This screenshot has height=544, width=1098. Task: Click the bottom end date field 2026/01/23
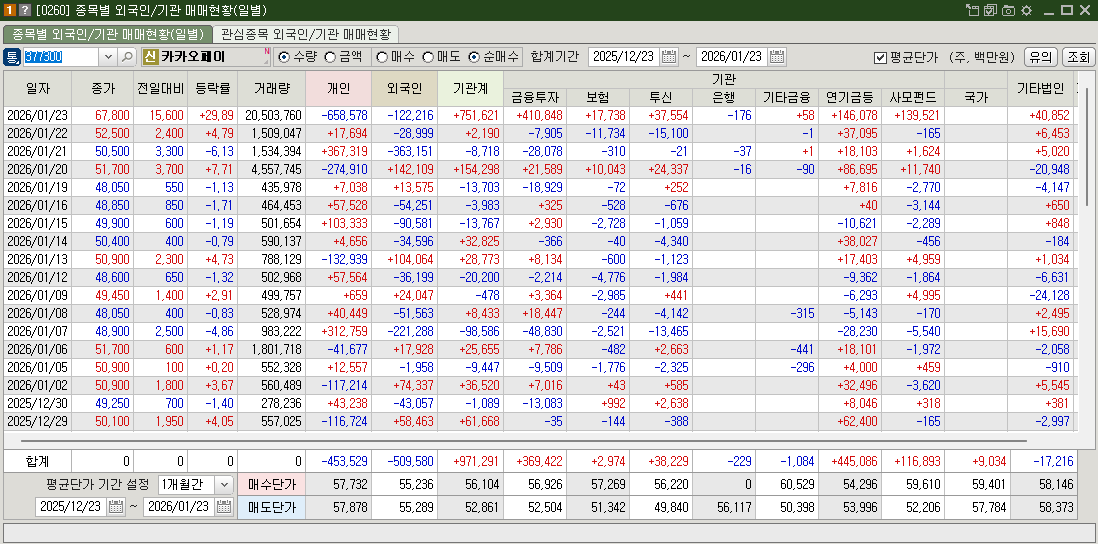(180, 507)
